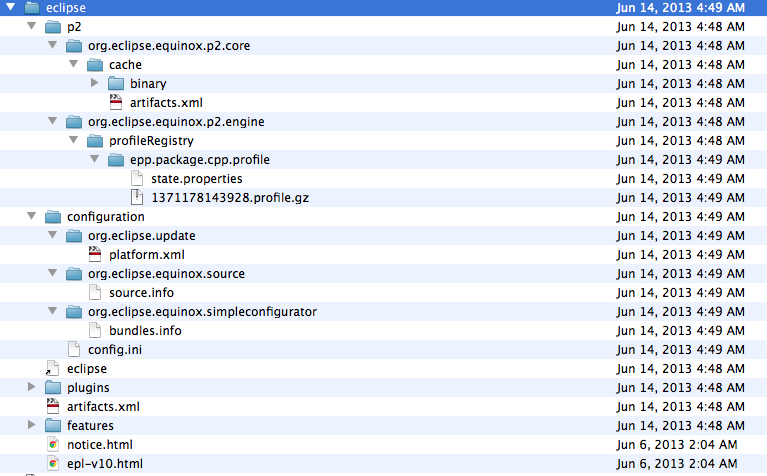Click the p2 folder icon
The image size is (767, 476).
[x=53, y=26]
